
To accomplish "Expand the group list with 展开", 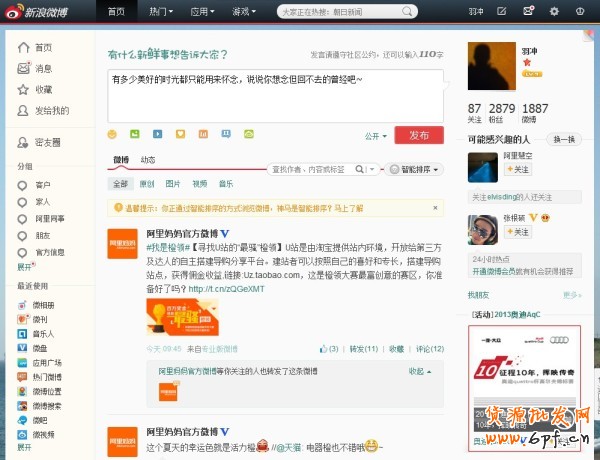I will coord(24,267).
